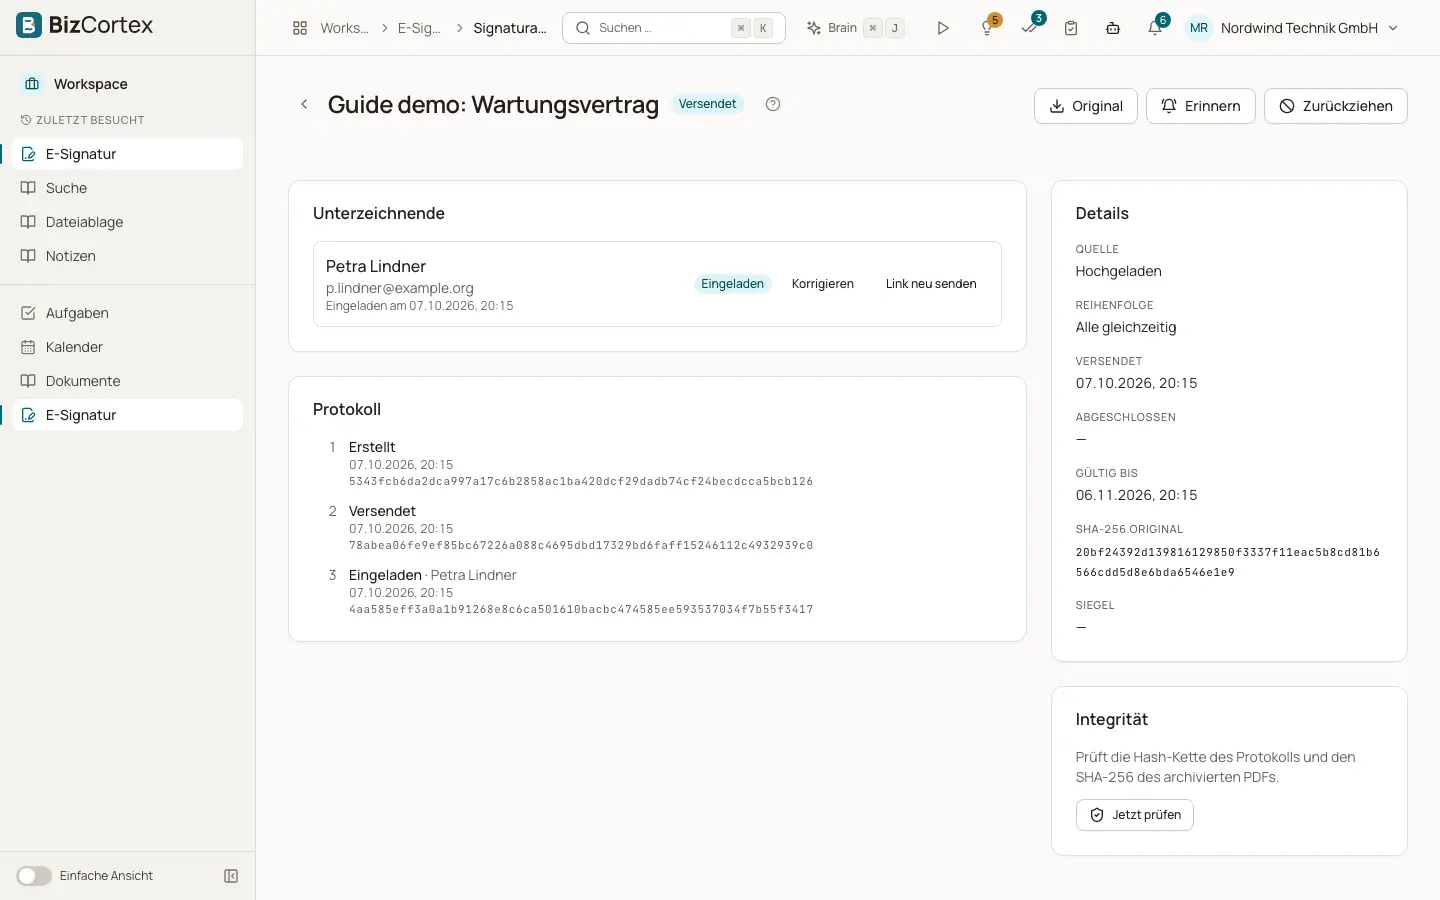Click the SHA-256 Original hash value
Viewport: 1440px width, 900px height.
point(1228,562)
